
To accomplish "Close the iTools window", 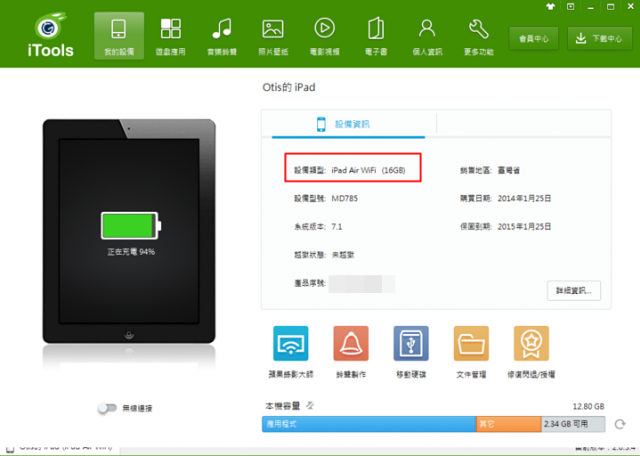I will click(x=631, y=7).
